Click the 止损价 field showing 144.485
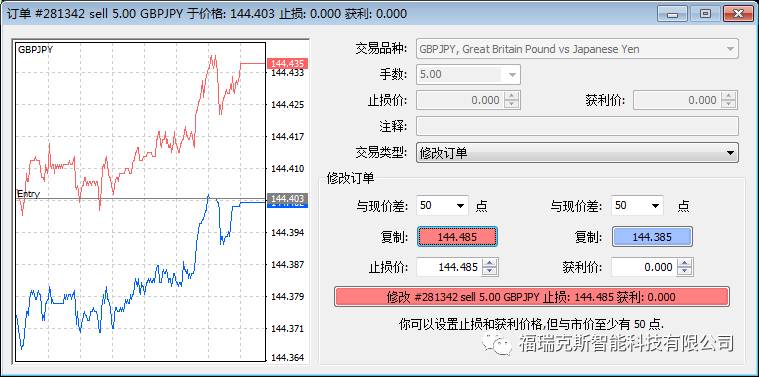 (x=450, y=267)
